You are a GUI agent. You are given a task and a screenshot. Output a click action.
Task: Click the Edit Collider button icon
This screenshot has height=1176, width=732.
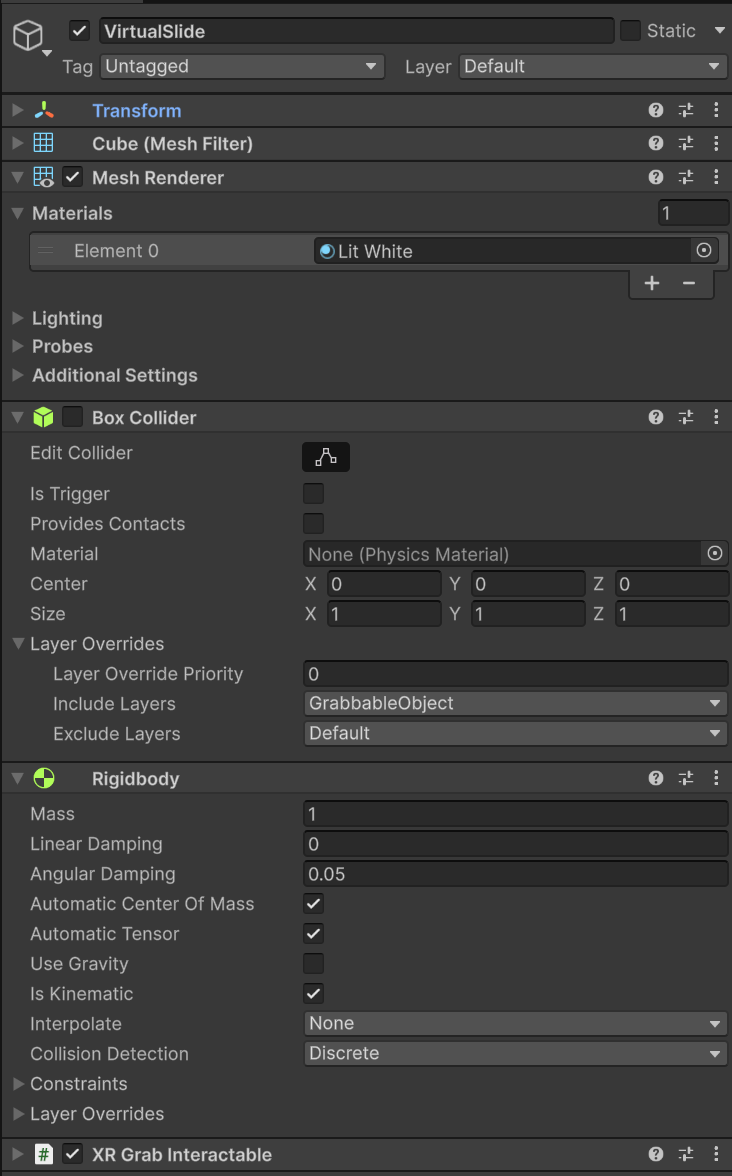[326, 457]
